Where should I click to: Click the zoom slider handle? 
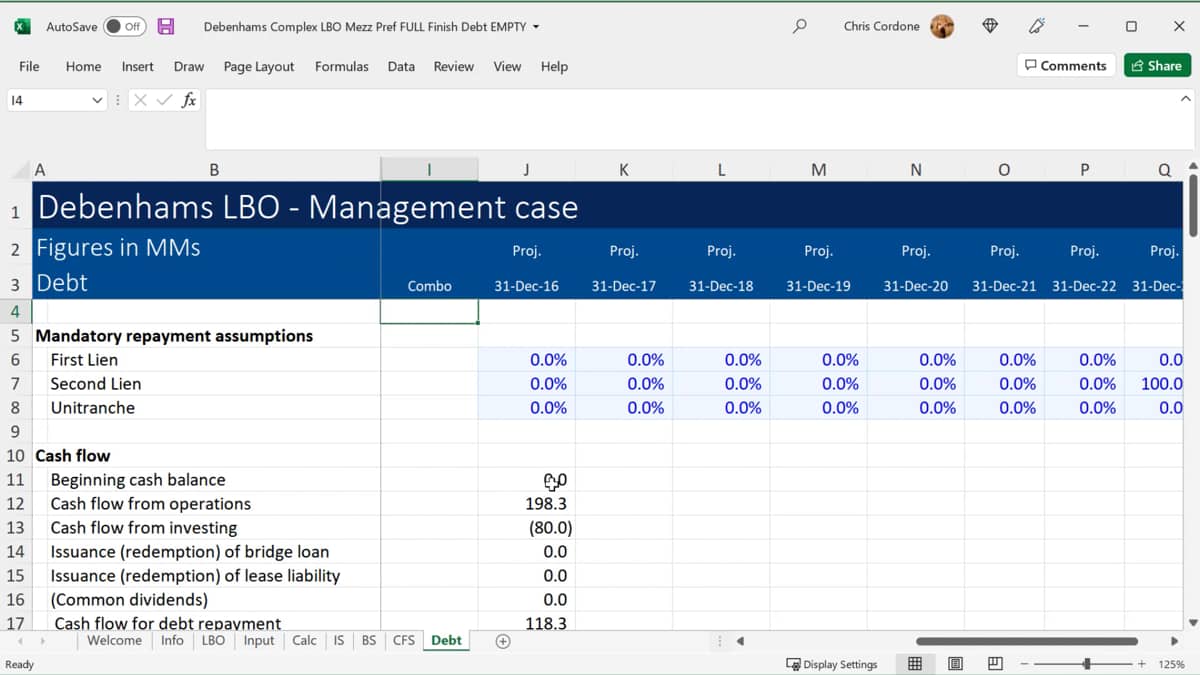pyautogui.click(x=1087, y=664)
